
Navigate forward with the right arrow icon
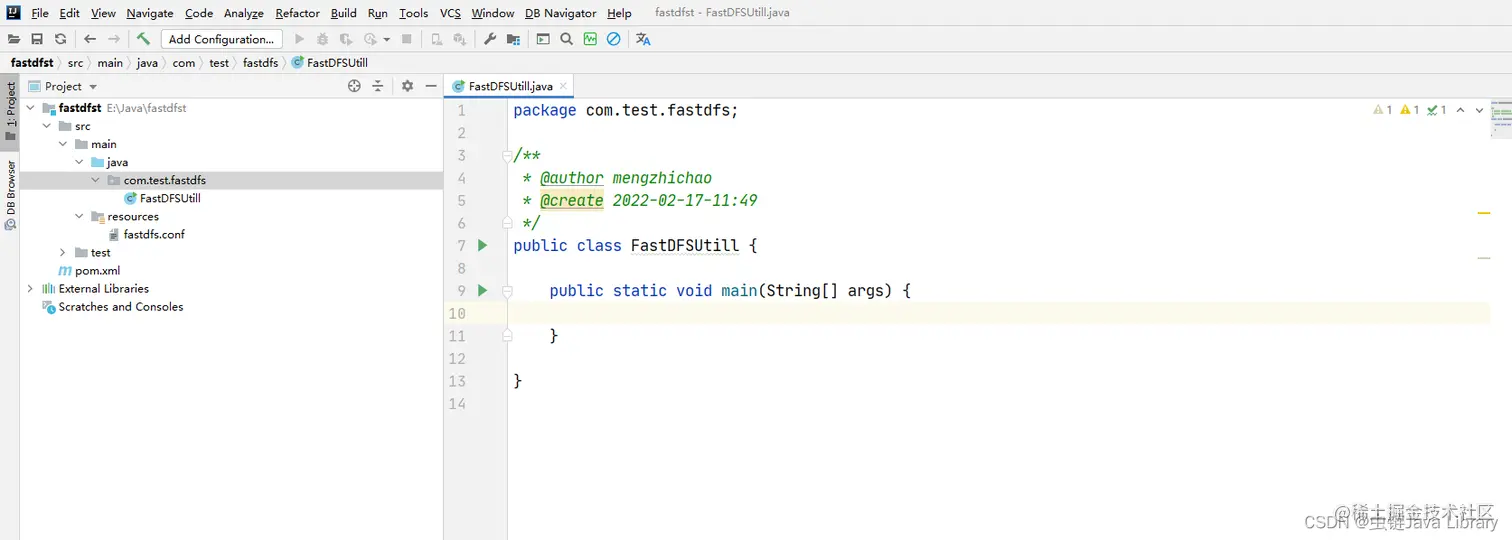pyautogui.click(x=114, y=39)
